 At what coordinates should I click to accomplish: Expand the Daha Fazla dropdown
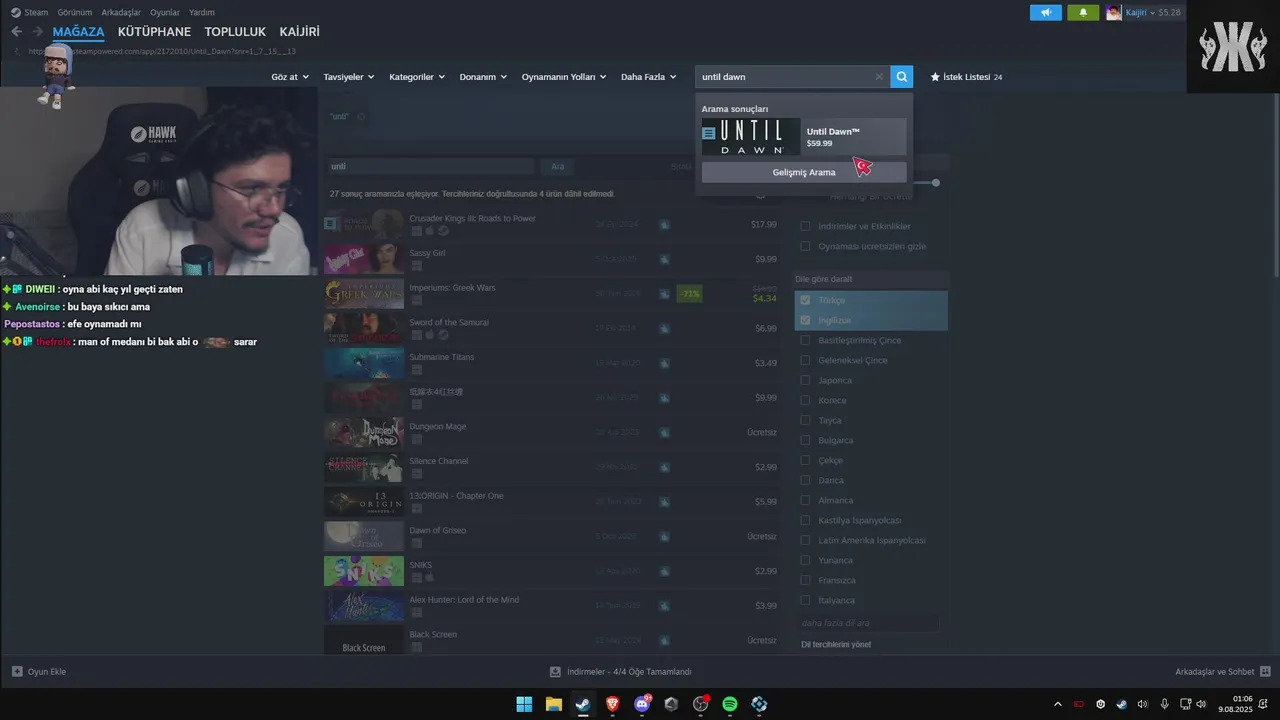coord(648,77)
